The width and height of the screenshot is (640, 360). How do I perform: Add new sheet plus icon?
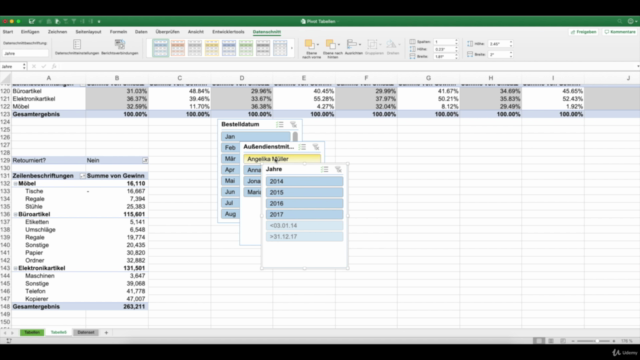pos(106,333)
